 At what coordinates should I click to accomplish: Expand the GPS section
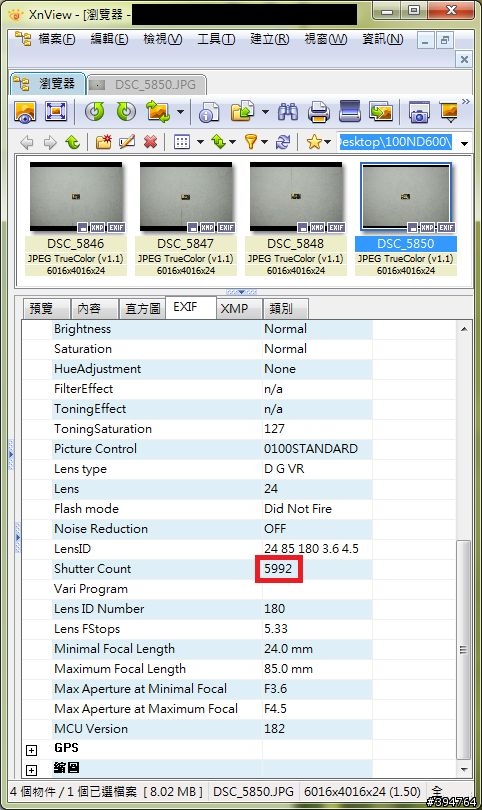[x=32, y=750]
